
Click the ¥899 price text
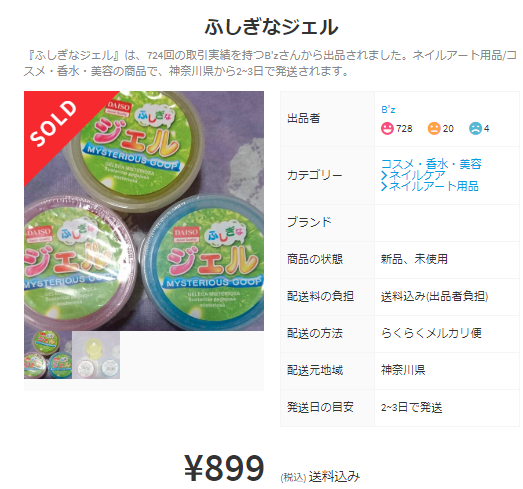(x=224, y=468)
